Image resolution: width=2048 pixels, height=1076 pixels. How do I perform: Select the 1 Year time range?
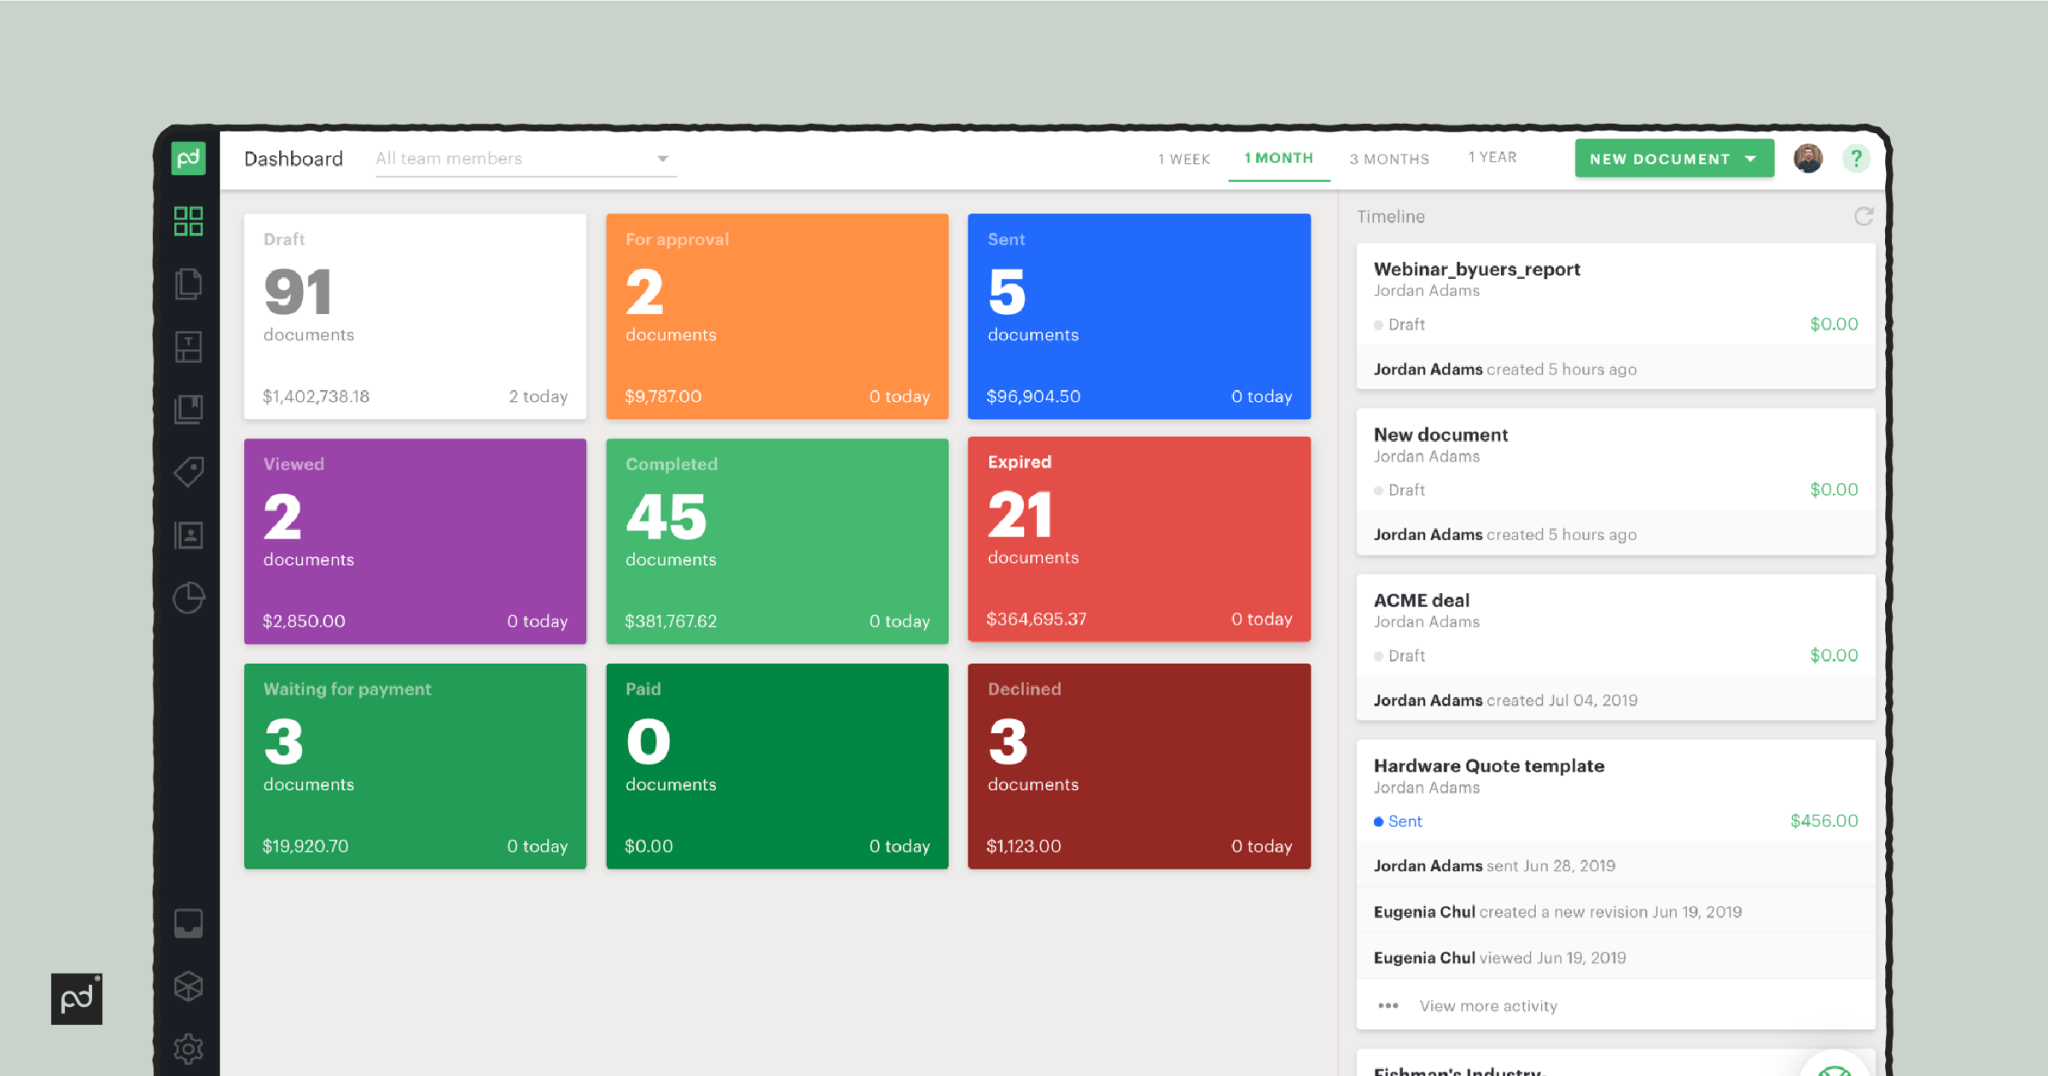(1492, 158)
